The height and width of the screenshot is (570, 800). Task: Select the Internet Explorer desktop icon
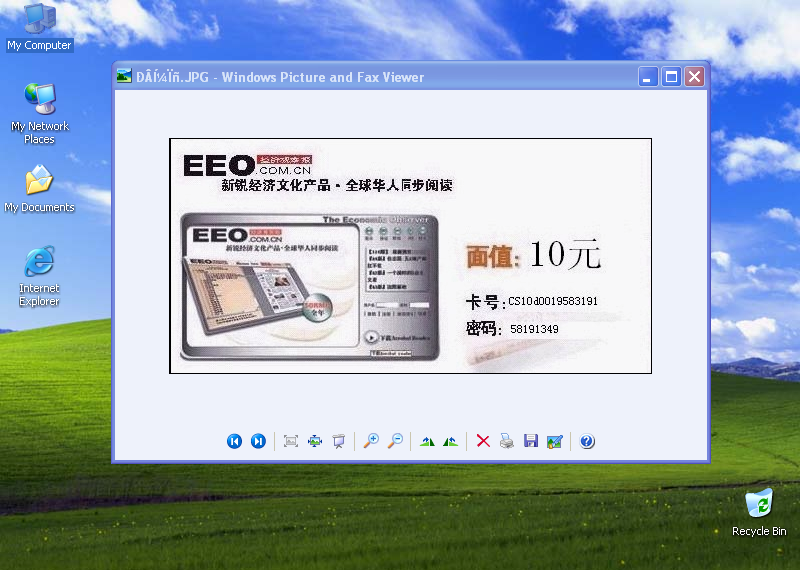tap(39, 276)
